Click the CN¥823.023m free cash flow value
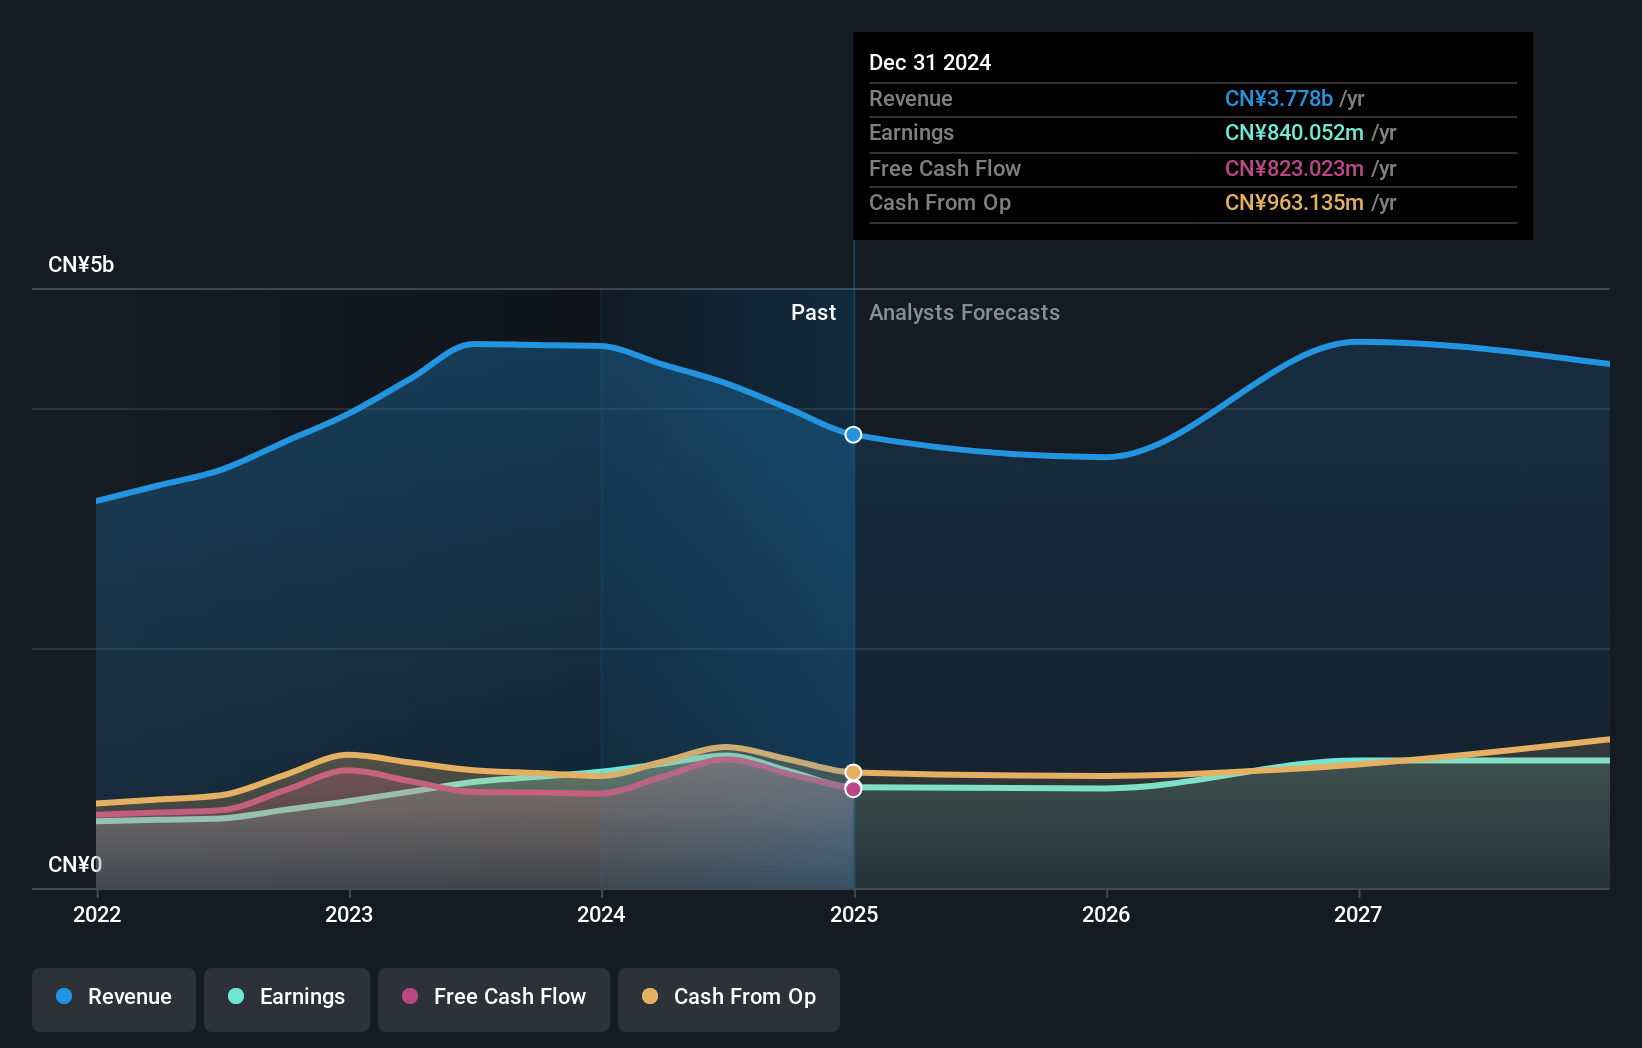The image size is (1642, 1048). pos(1294,169)
